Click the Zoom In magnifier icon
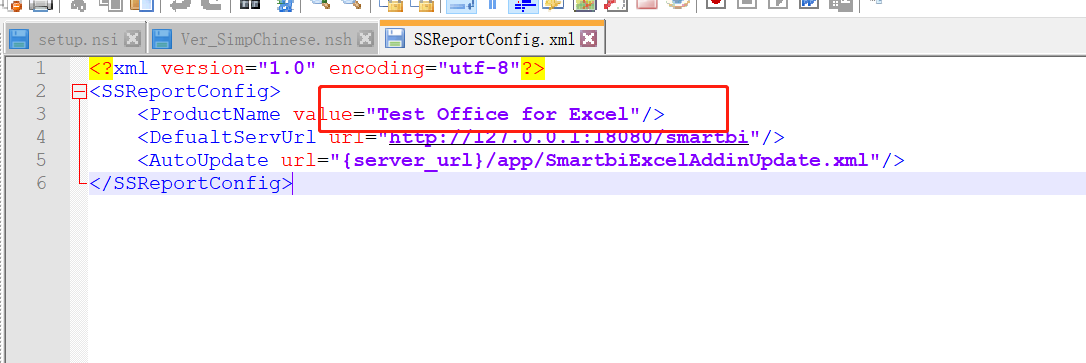The height and width of the screenshot is (363, 1086). (x=319, y=5)
